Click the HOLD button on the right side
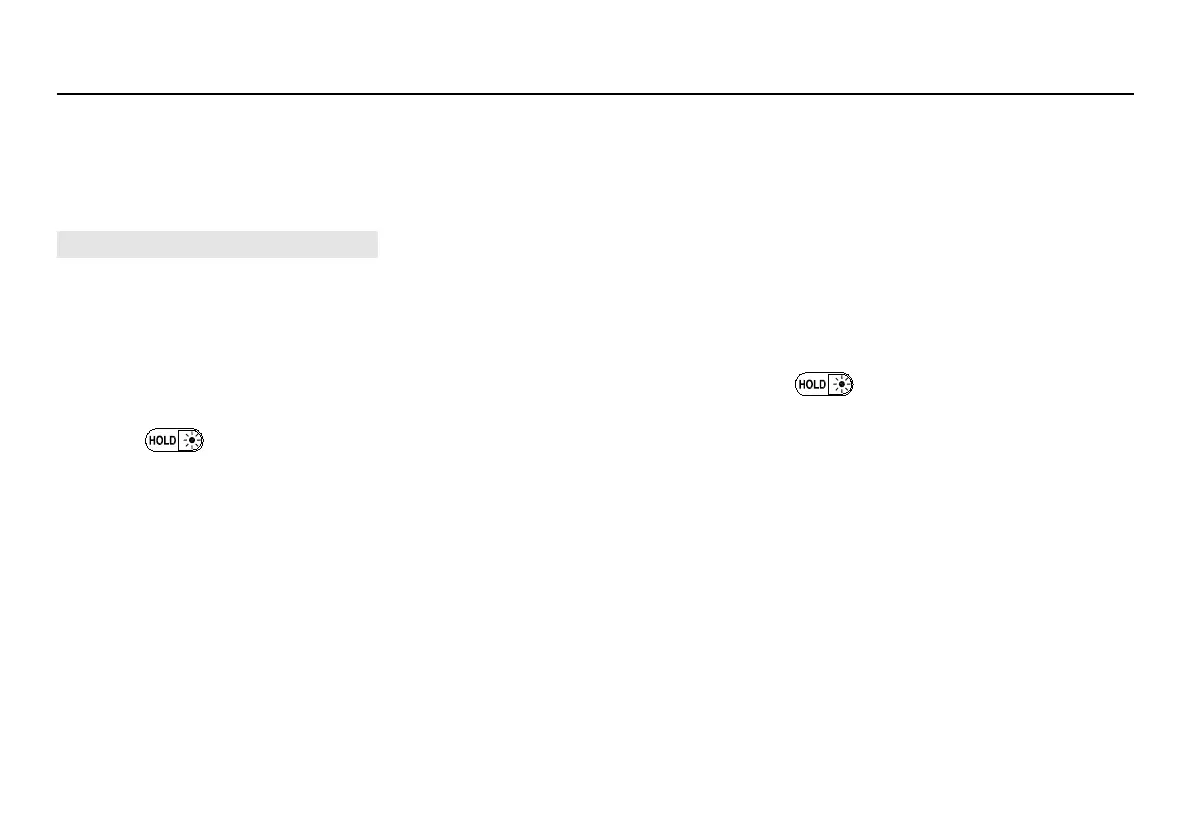The image size is (1191, 839). pyautogui.click(x=812, y=385)
